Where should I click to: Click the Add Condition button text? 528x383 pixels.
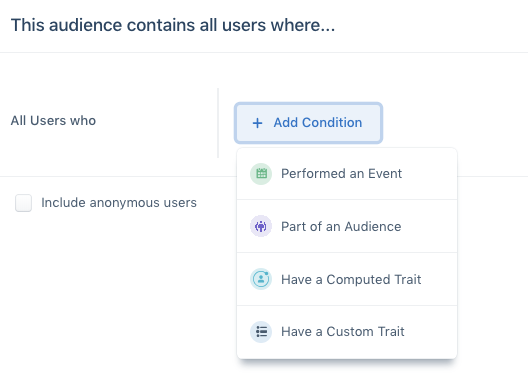[x=318, y=123]
